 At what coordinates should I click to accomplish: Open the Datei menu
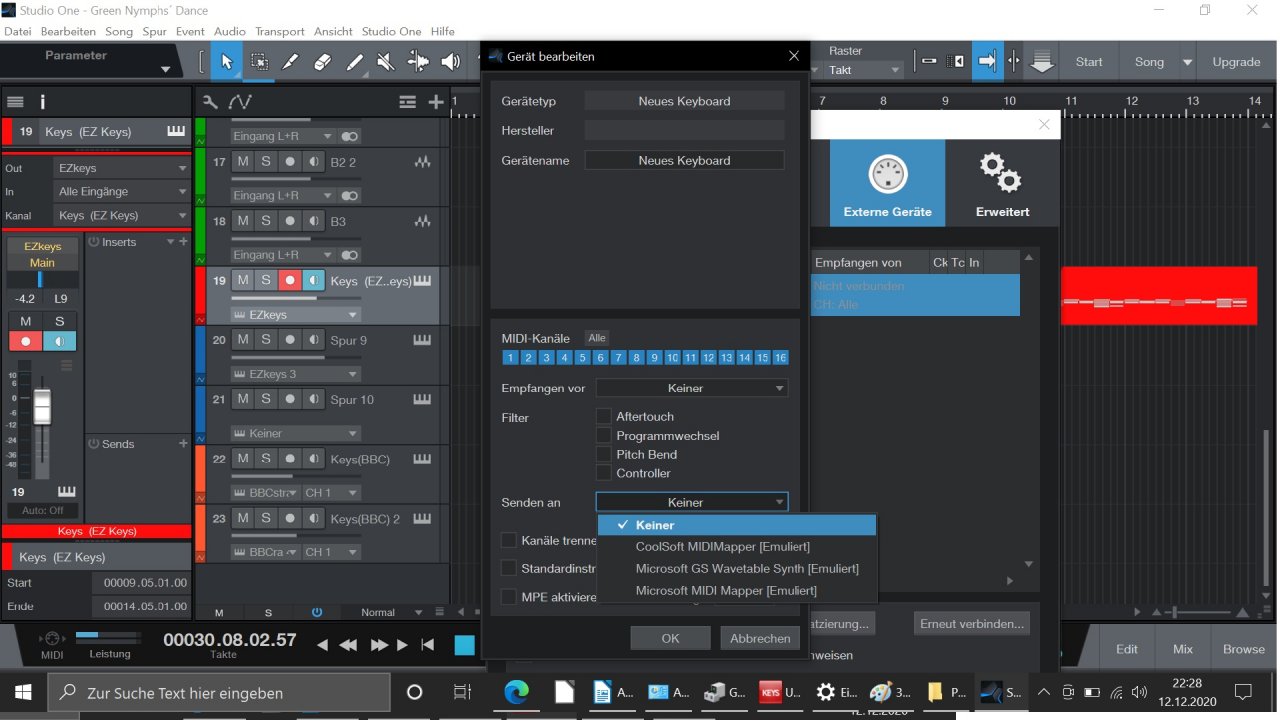tap(18, 31)
